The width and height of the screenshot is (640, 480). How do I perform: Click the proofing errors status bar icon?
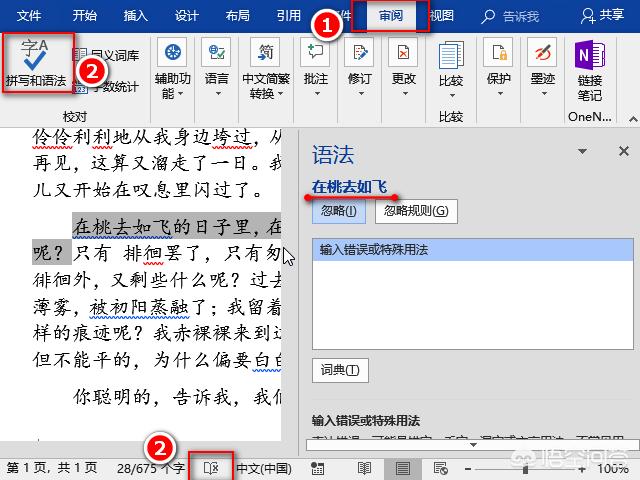(x=211, y=468)
